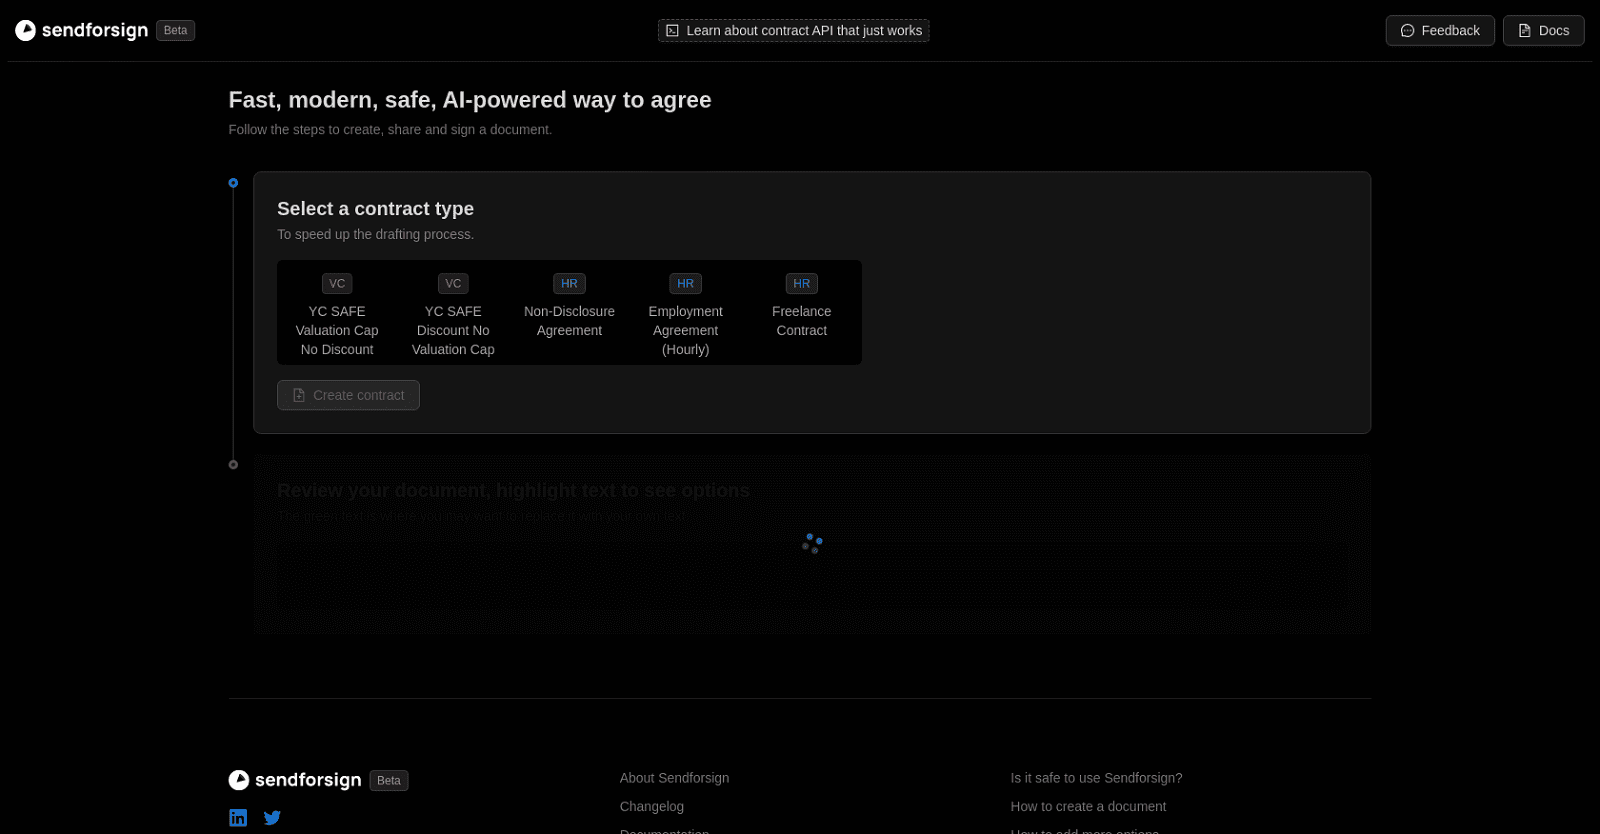Open the Changelog footer link
The image size is (1600, 834).
652,807
